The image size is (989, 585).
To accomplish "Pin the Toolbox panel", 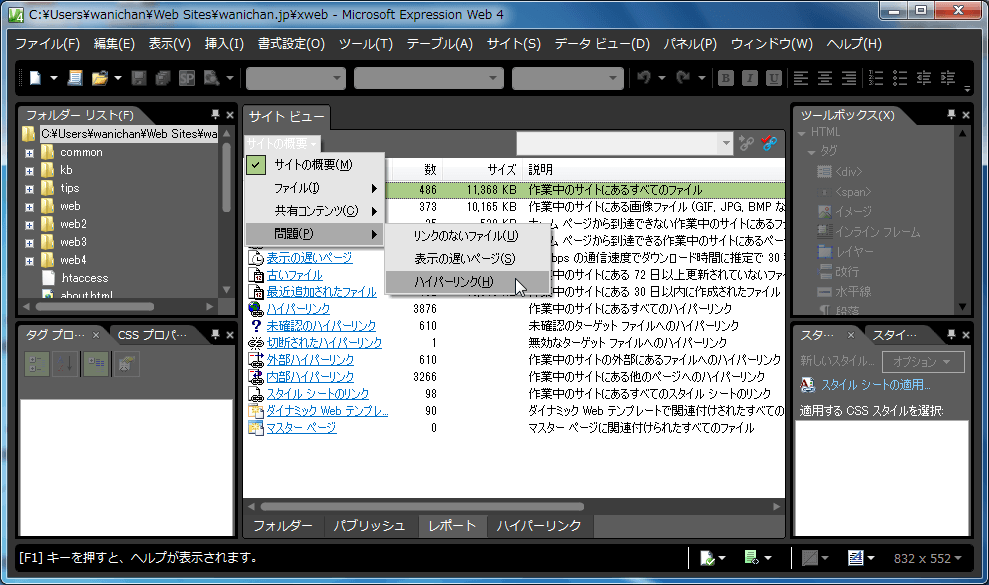I will point(951,114).
